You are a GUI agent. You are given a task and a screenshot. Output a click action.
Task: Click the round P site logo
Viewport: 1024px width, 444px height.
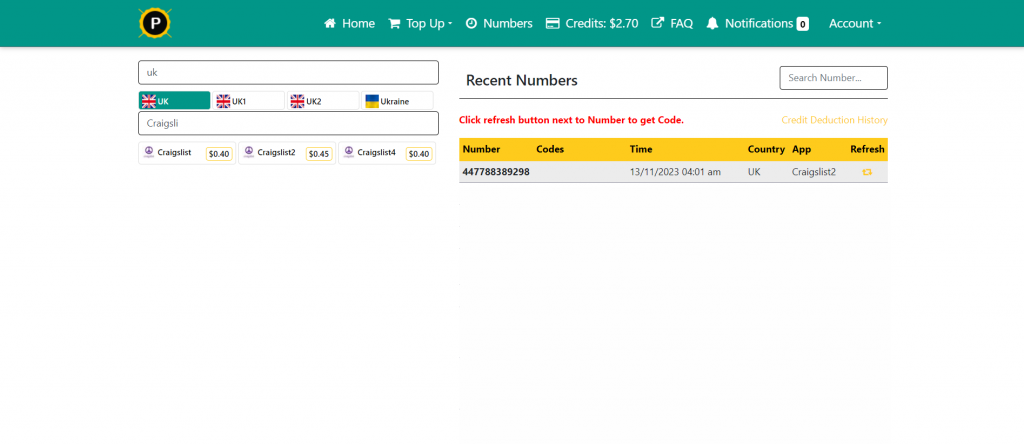(x=155, y=24)
